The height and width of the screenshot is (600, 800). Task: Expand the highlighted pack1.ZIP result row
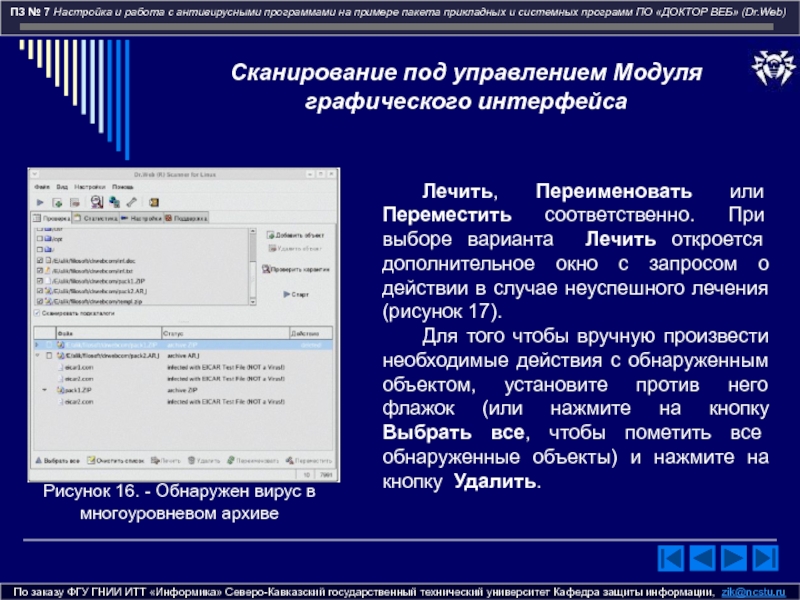click(37, 345)
